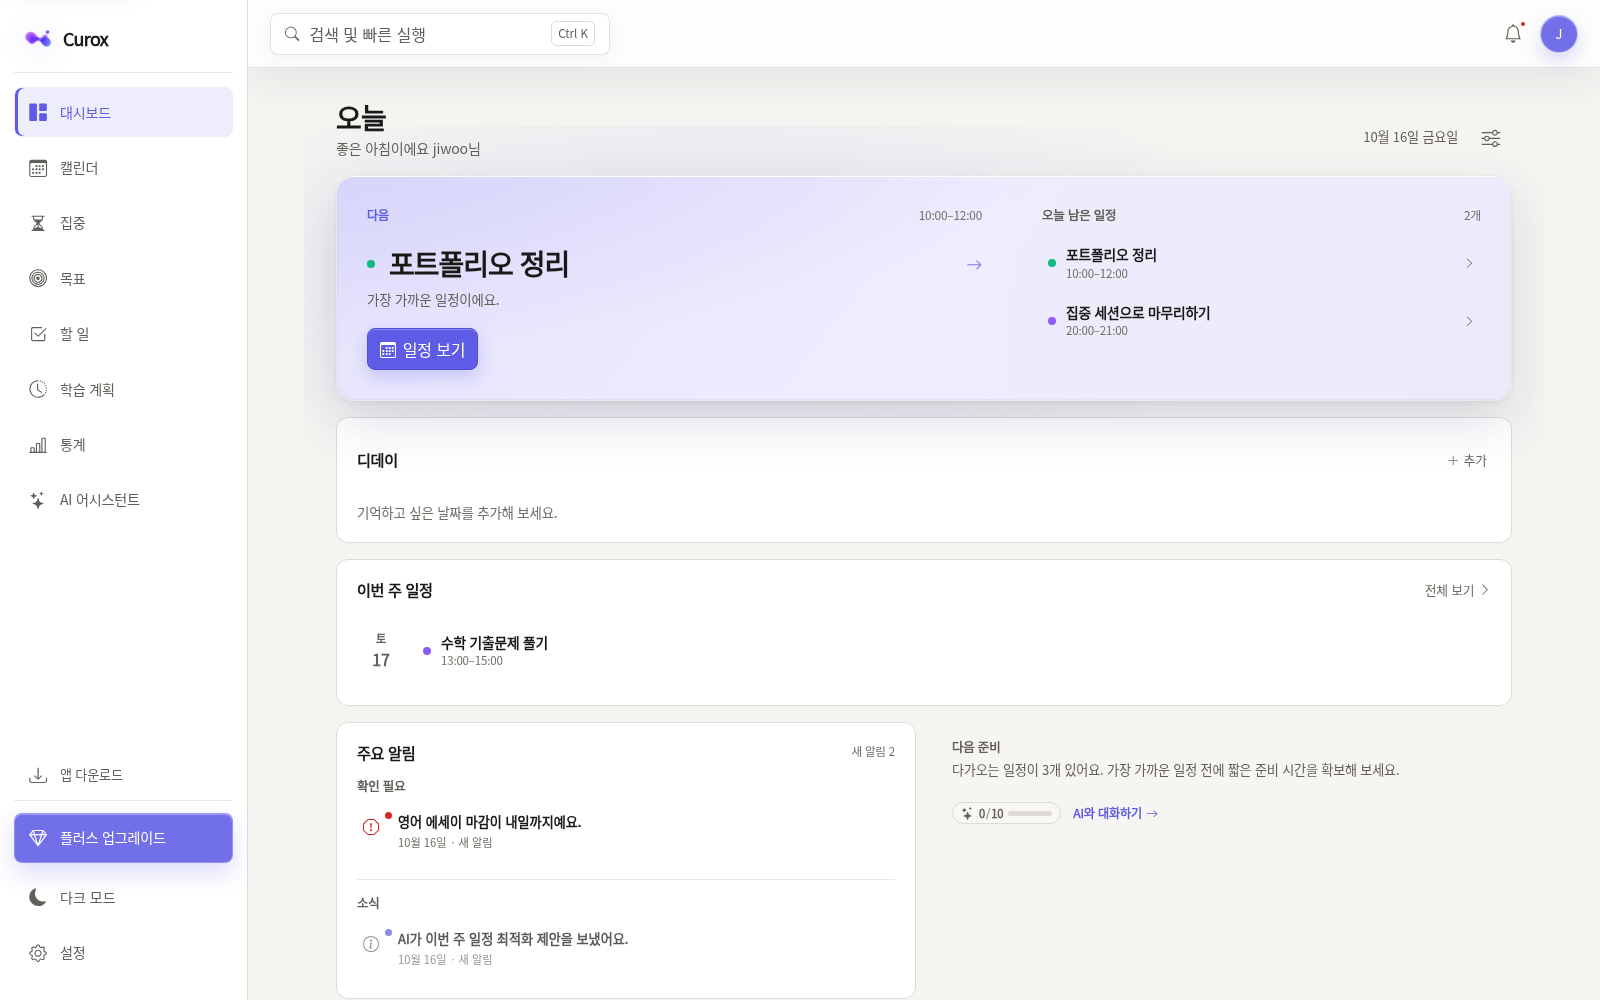
Task: Open 학습 계획 in the sidebar
Action: click(124, 389)
